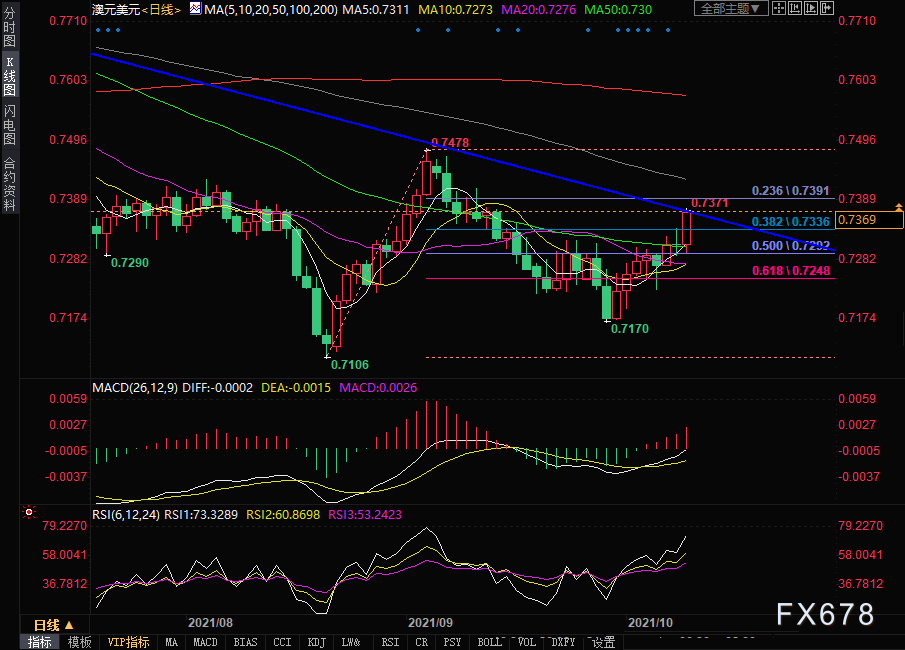Select the MACD indicator button

click(205, 642)
